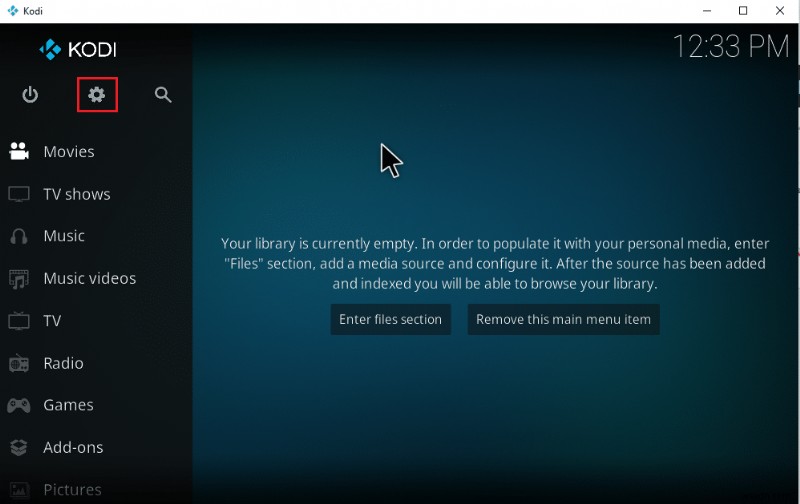Open the power options icon
The height and width of the screenshot is (504, 800).
pyautogui.click(x=30, y=95)
